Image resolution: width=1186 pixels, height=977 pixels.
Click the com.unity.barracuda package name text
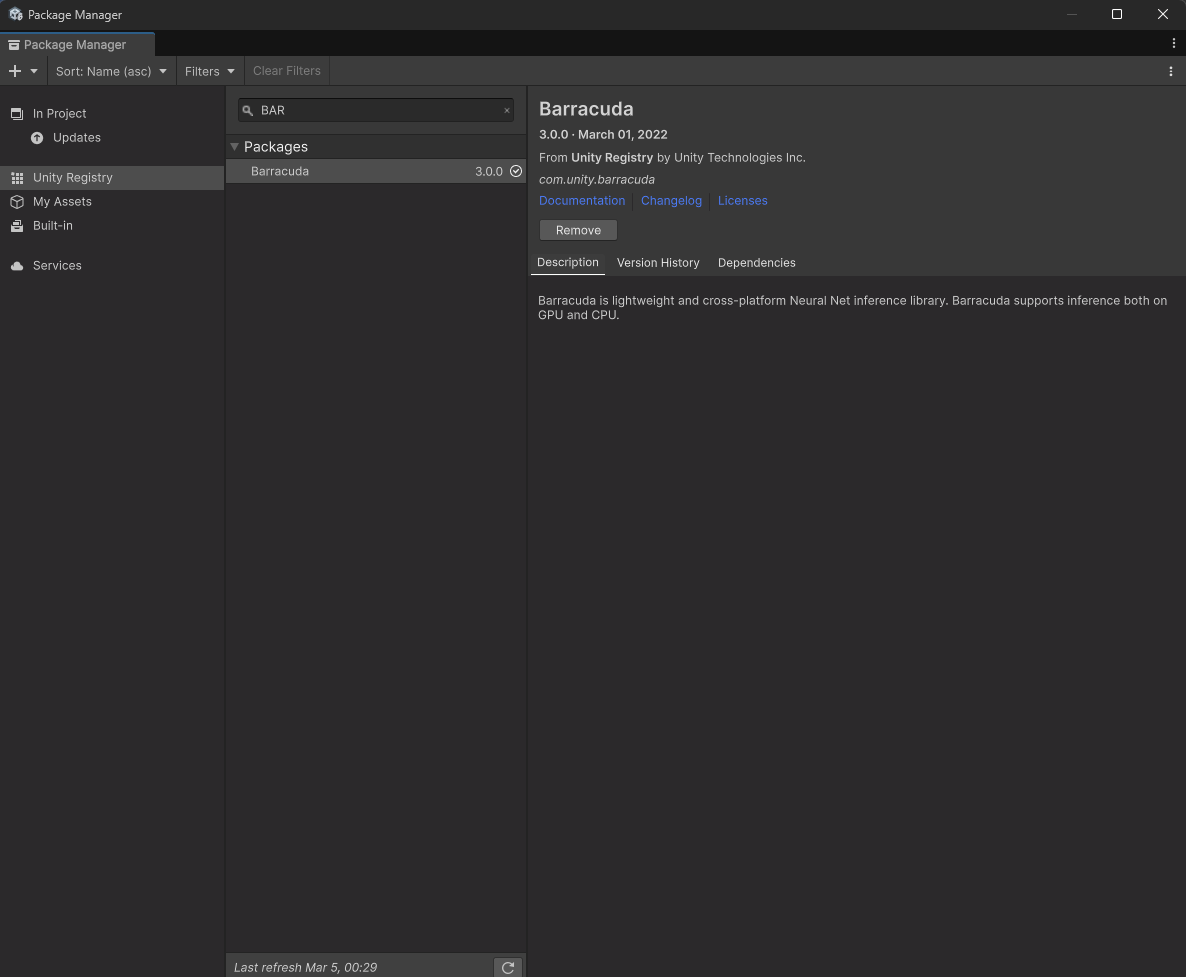pyautogui.click(x=597, y=179)
